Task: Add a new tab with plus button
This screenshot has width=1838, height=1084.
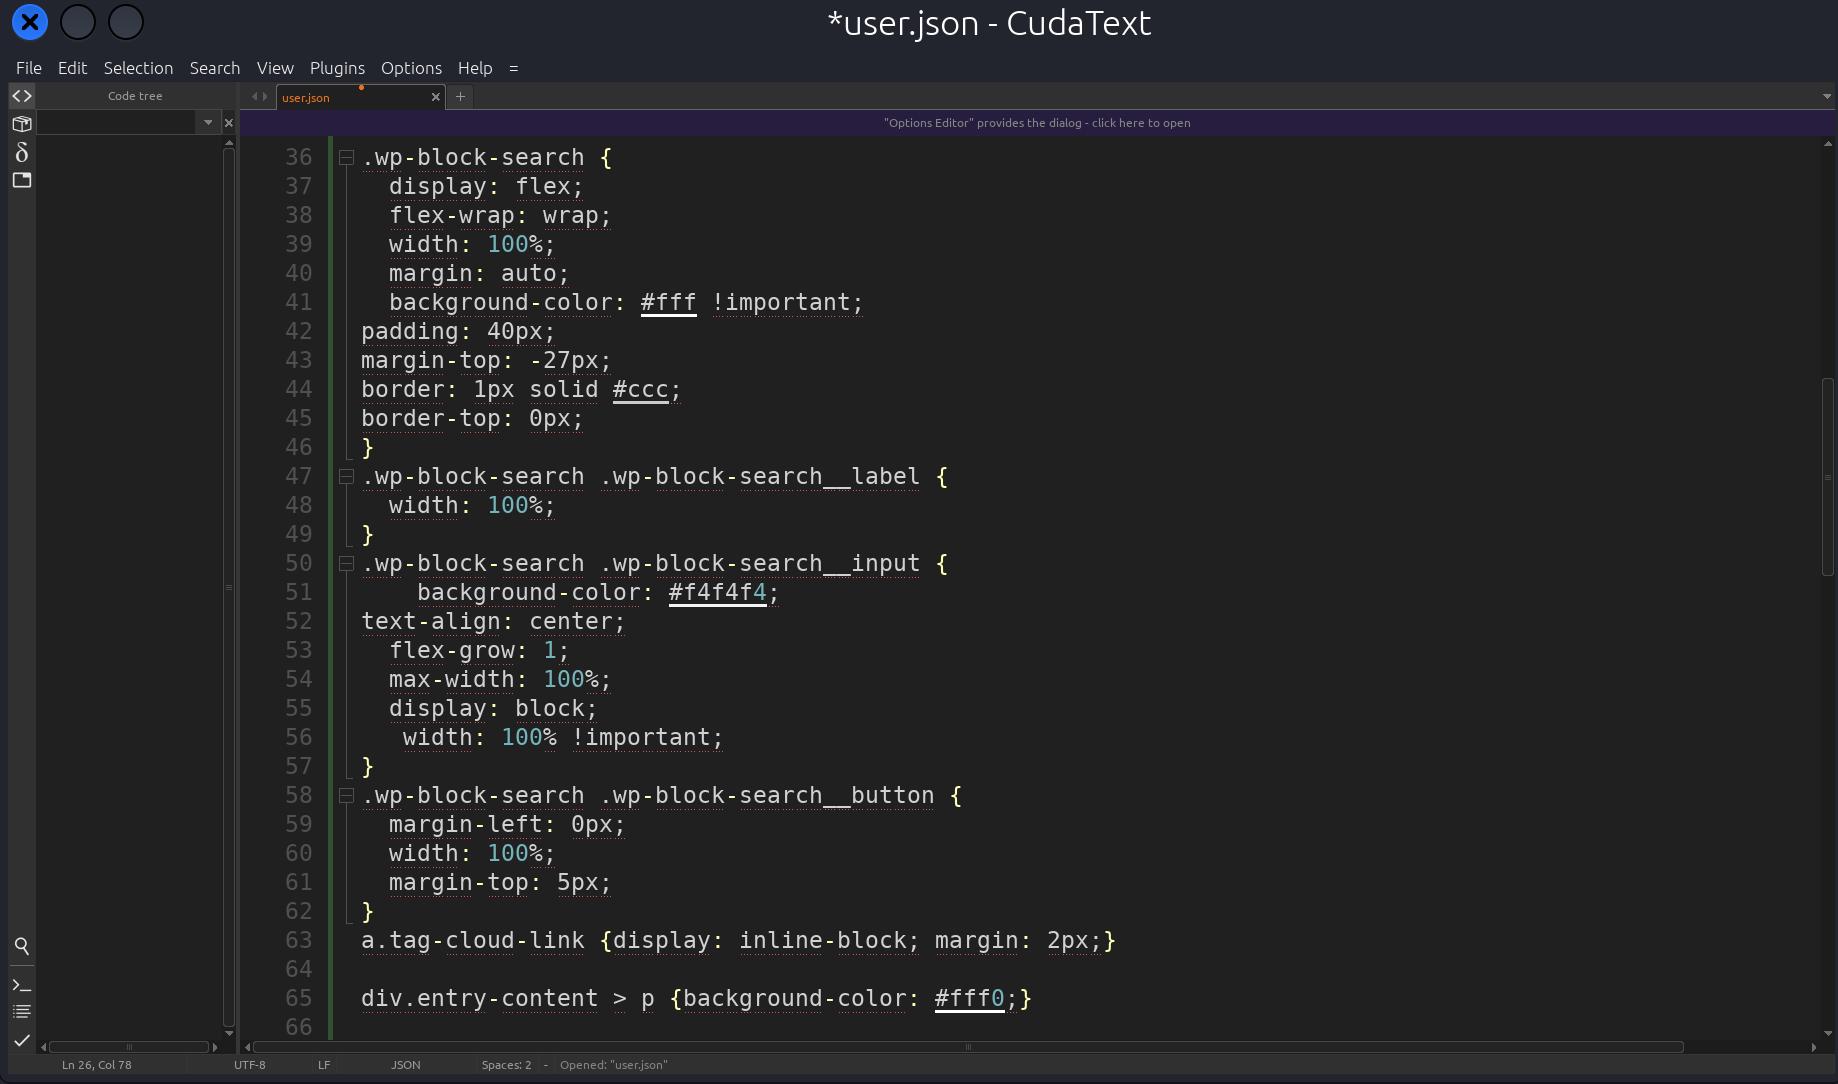Action: click(460, 97)
